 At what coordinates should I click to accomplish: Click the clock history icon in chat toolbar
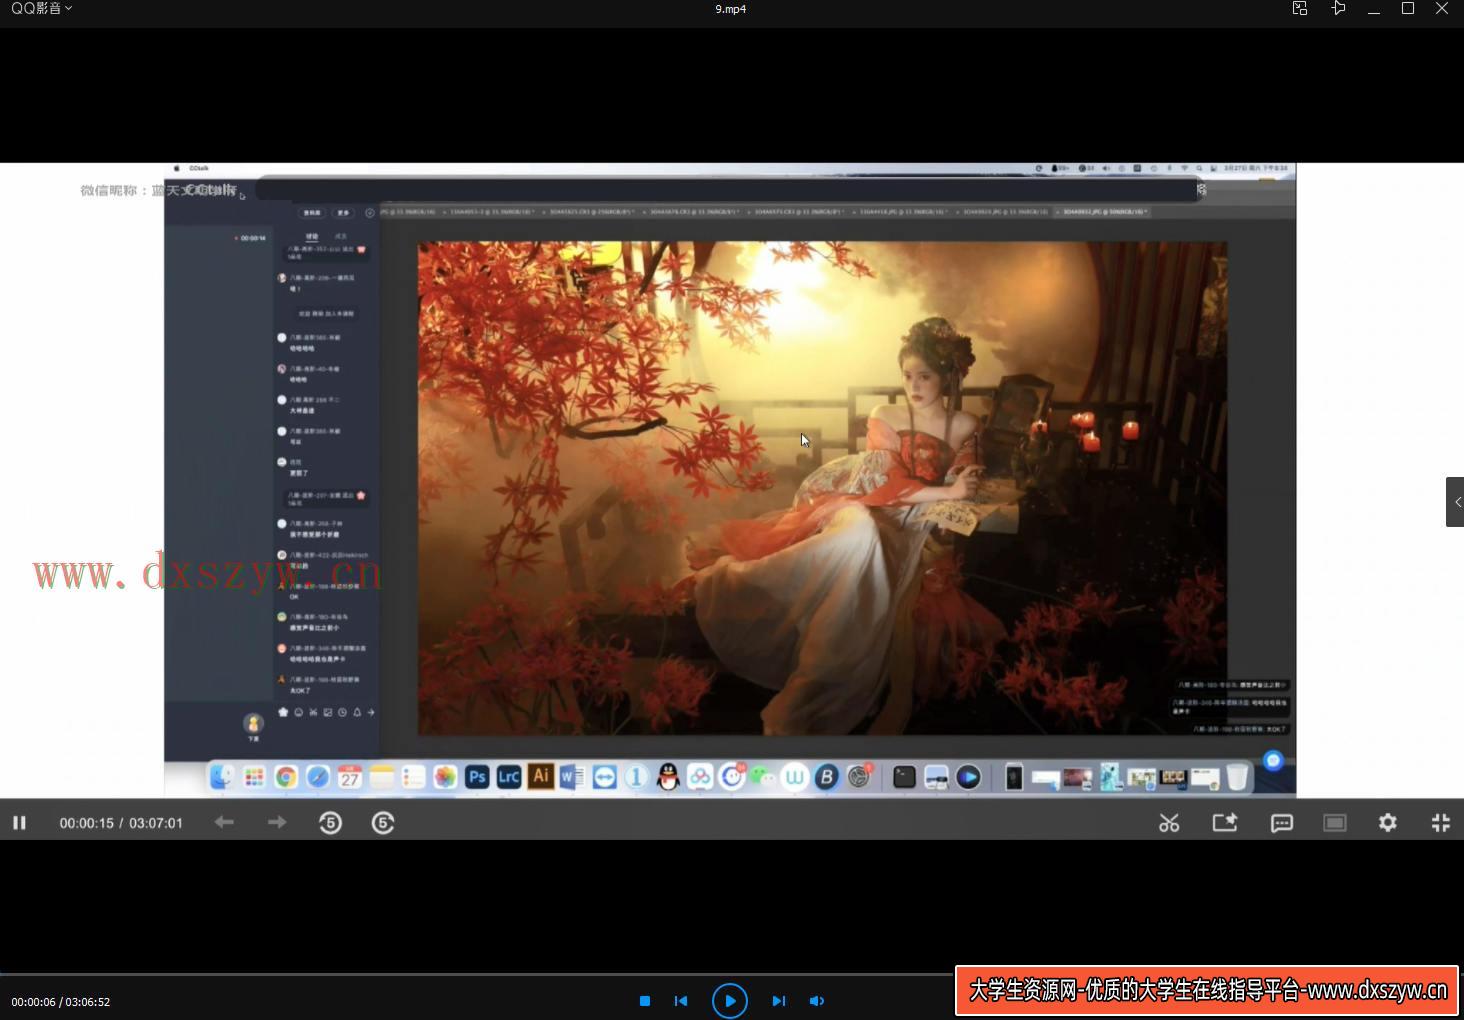[342, 712]
